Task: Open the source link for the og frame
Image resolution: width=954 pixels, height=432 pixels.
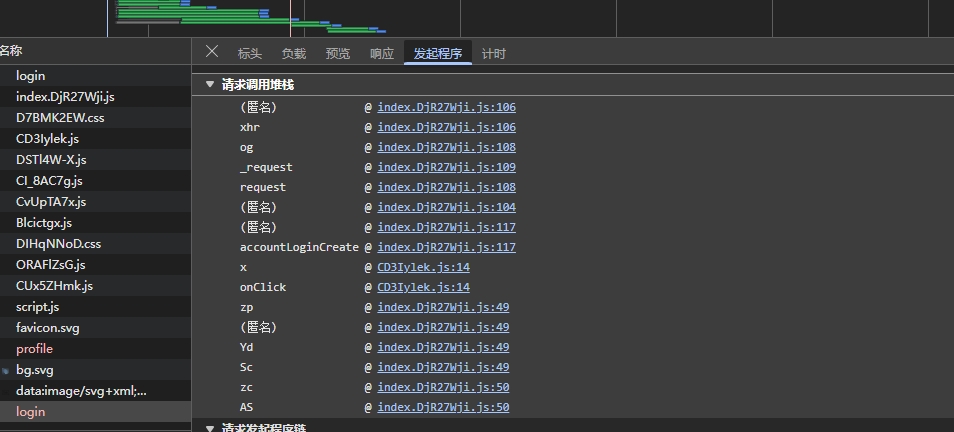Action: (447, 147)
